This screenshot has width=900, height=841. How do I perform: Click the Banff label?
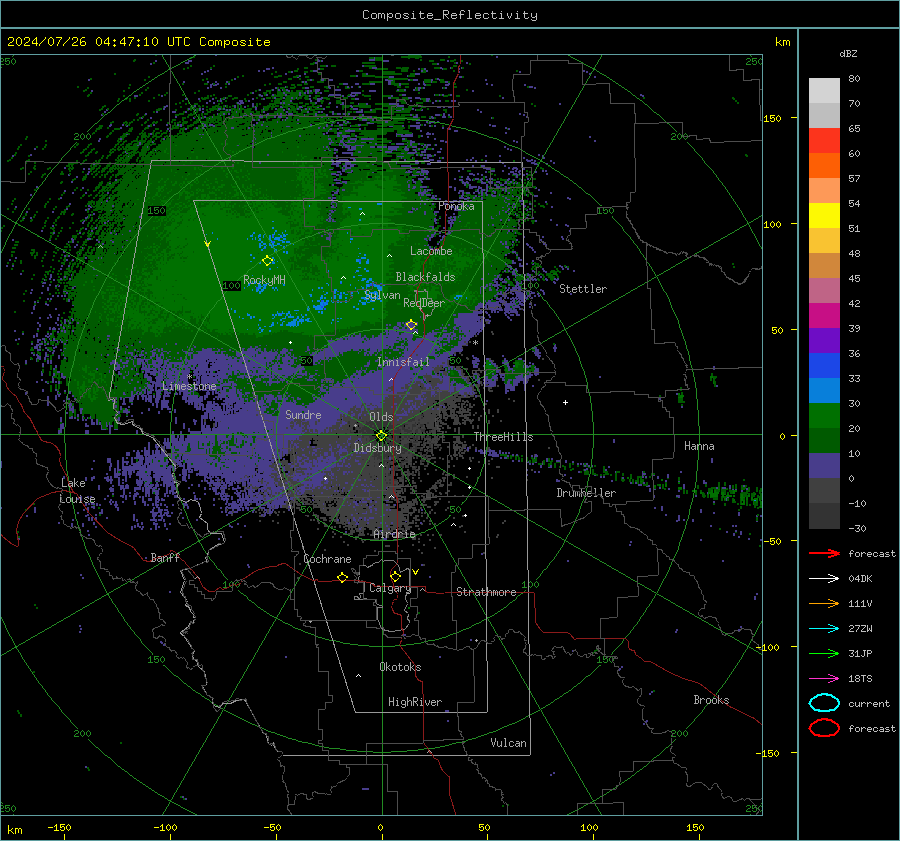165,557
